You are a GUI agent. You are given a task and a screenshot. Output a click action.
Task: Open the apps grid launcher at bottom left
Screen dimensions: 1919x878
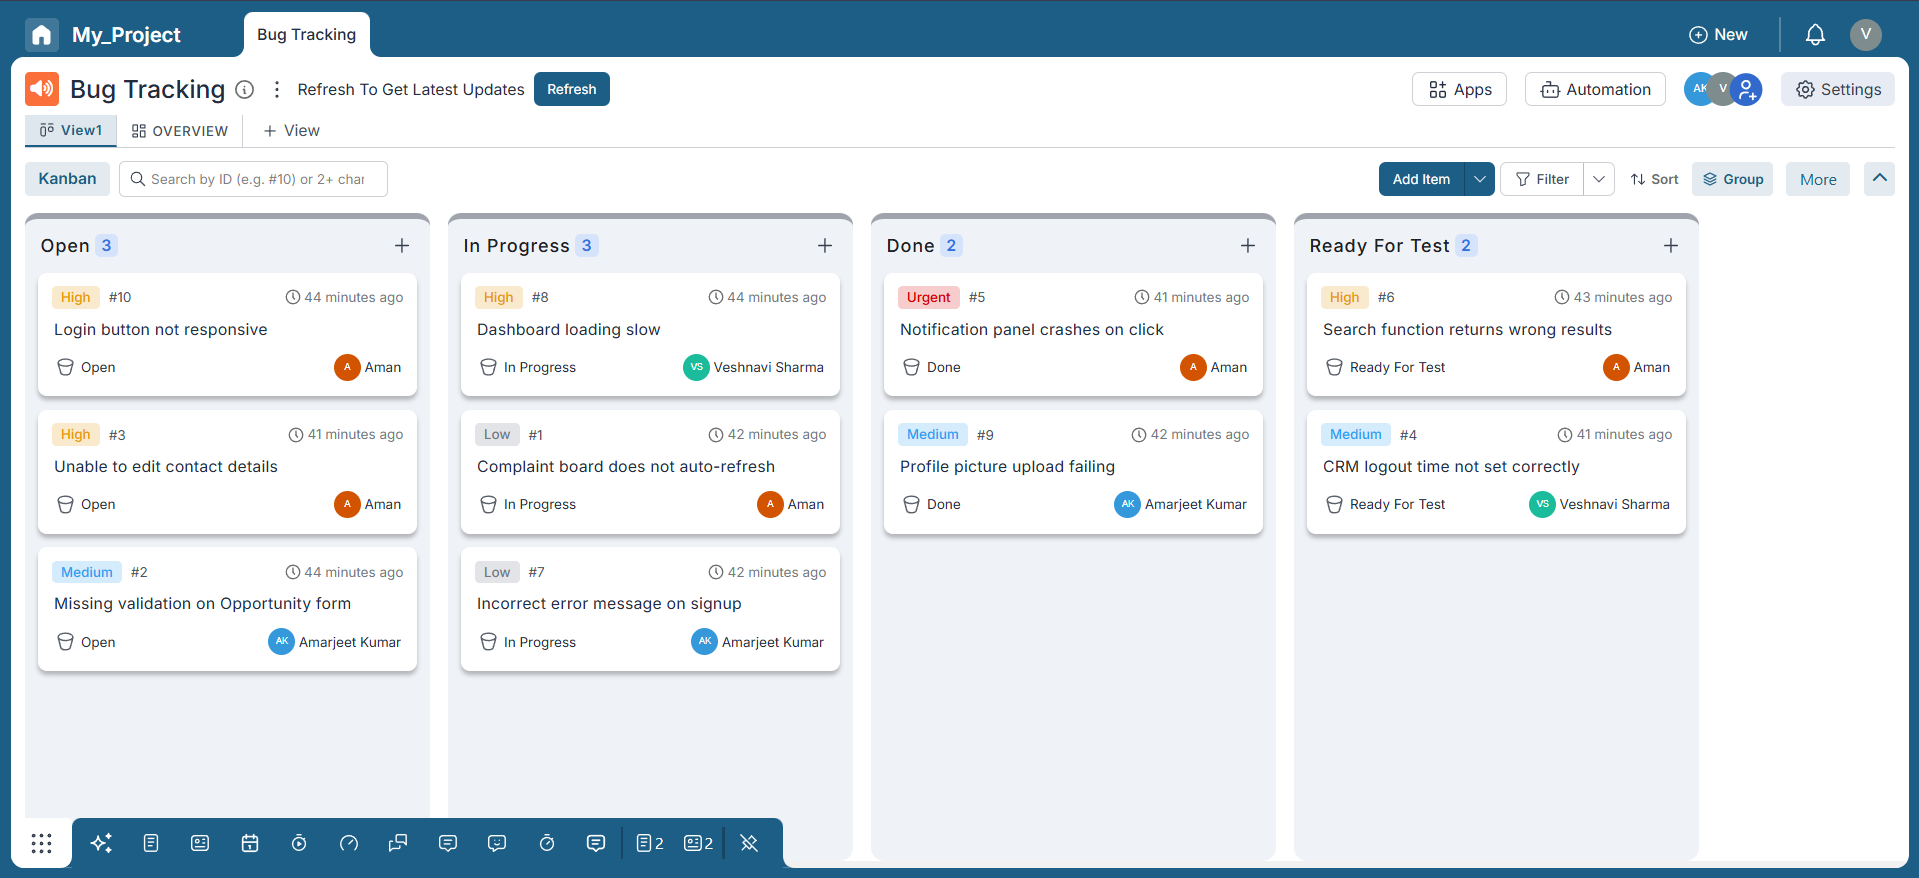click(41, 843)
